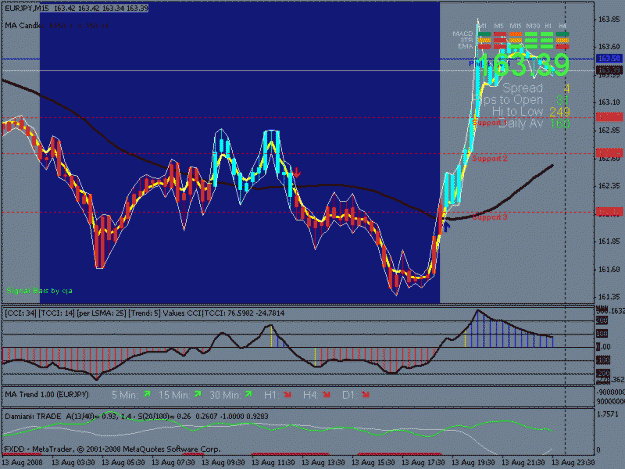Click the 13 Aug 03:30 time label
Screen dimensions: 625x469
pyautogui.click(x=73, y=463)
